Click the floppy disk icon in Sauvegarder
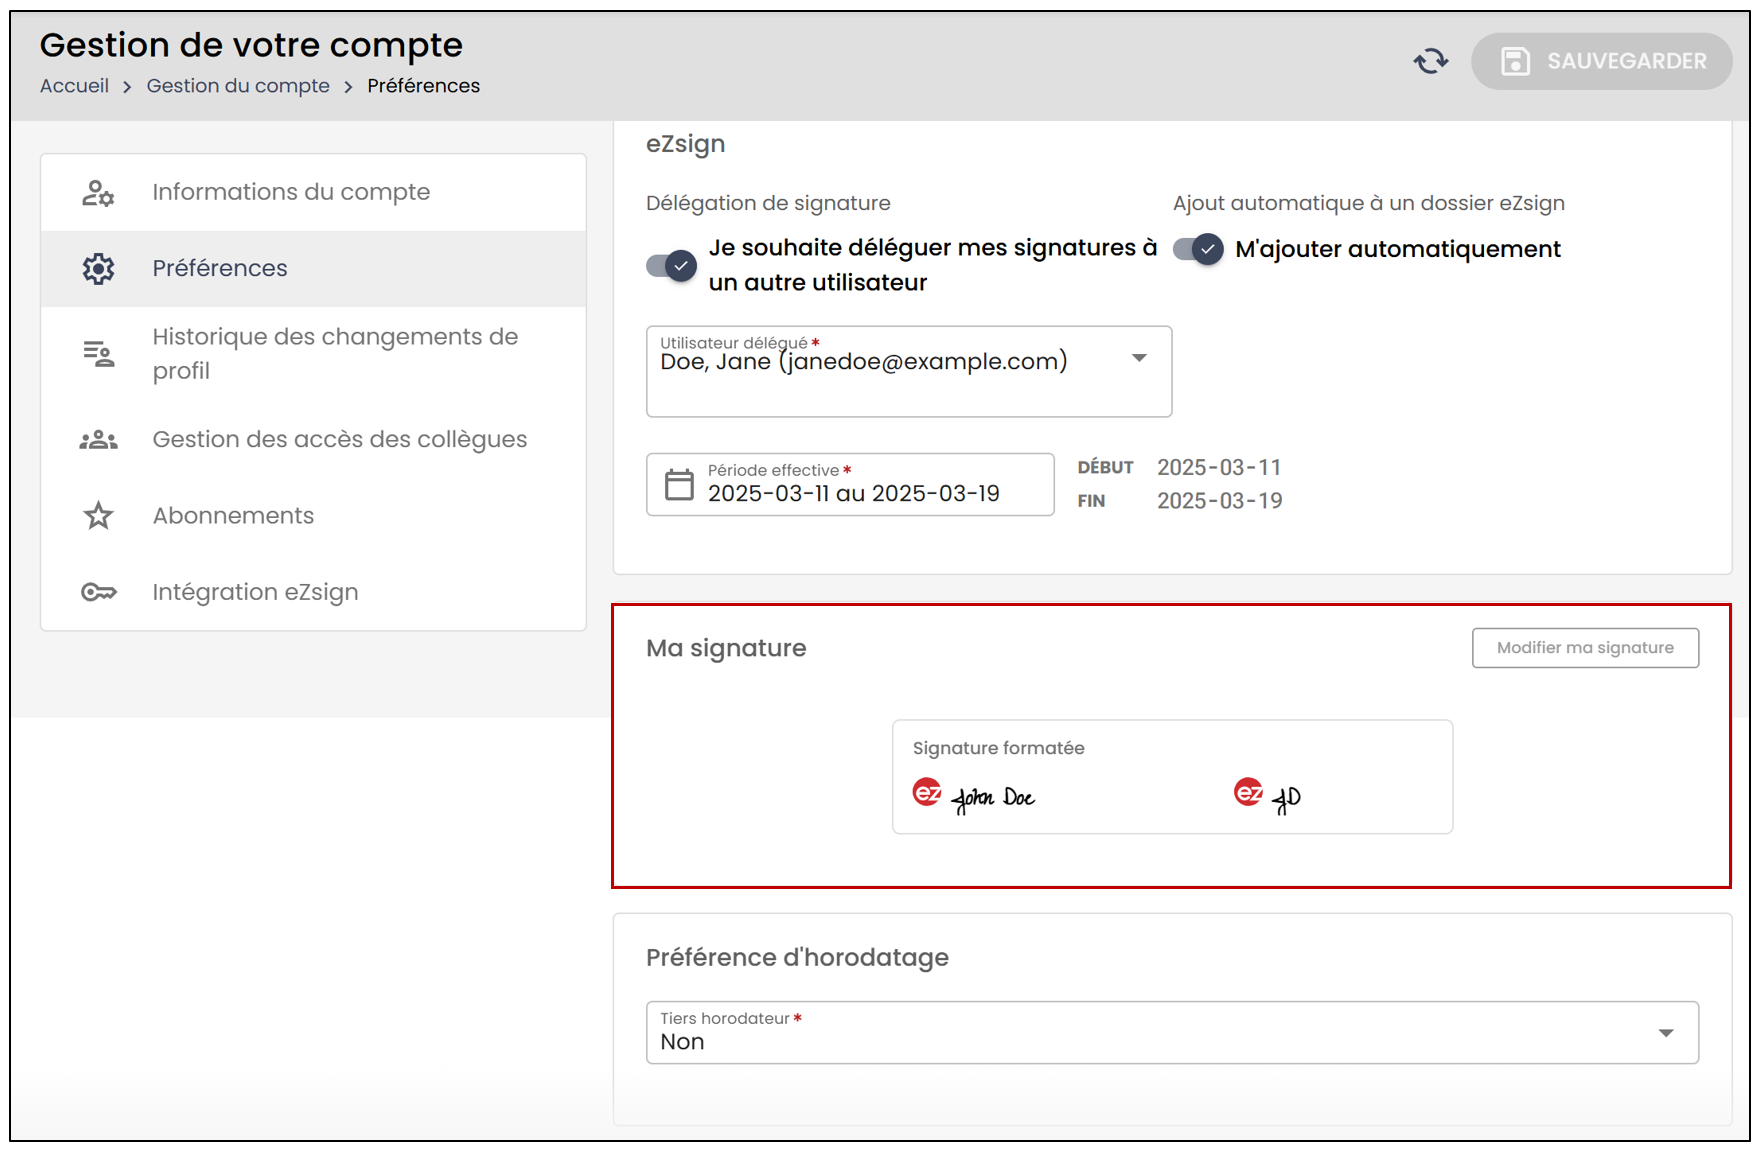Image resolution: width=1759 pixels, height=1152 pixels. pyautogui.click(x=1515, y=61)
